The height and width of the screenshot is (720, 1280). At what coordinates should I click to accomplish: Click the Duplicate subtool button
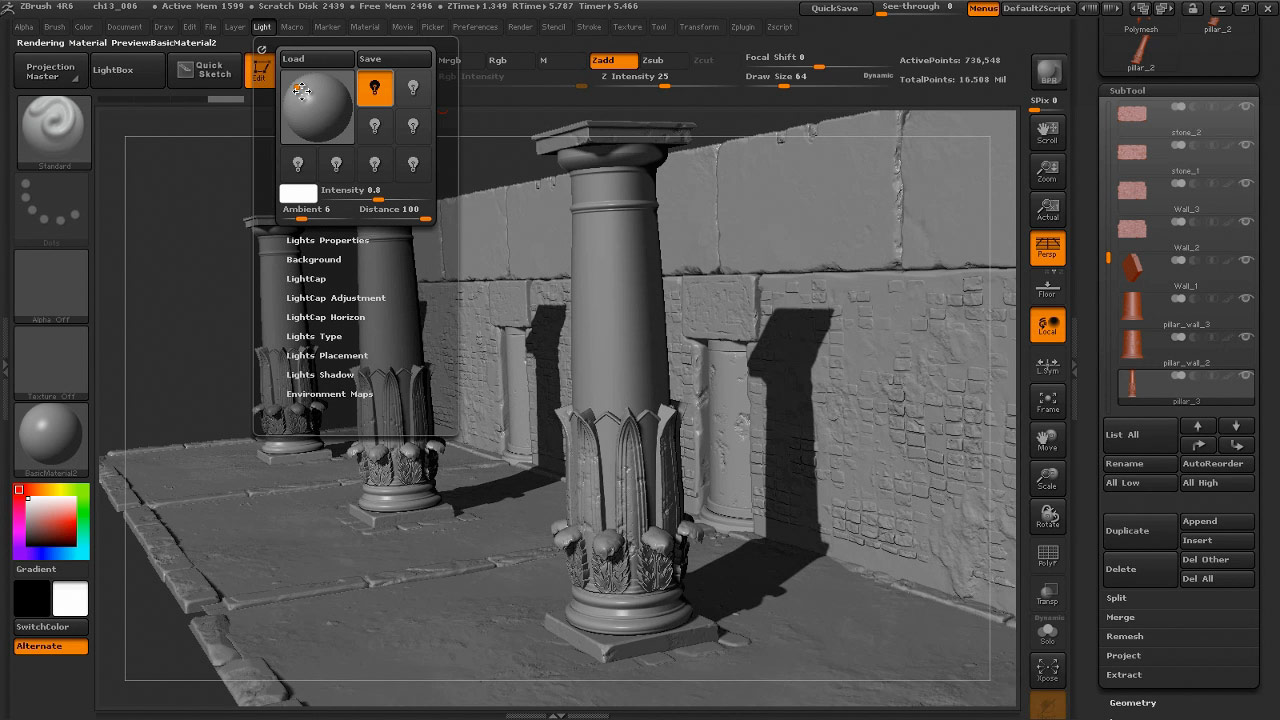tap(1139, 531)
